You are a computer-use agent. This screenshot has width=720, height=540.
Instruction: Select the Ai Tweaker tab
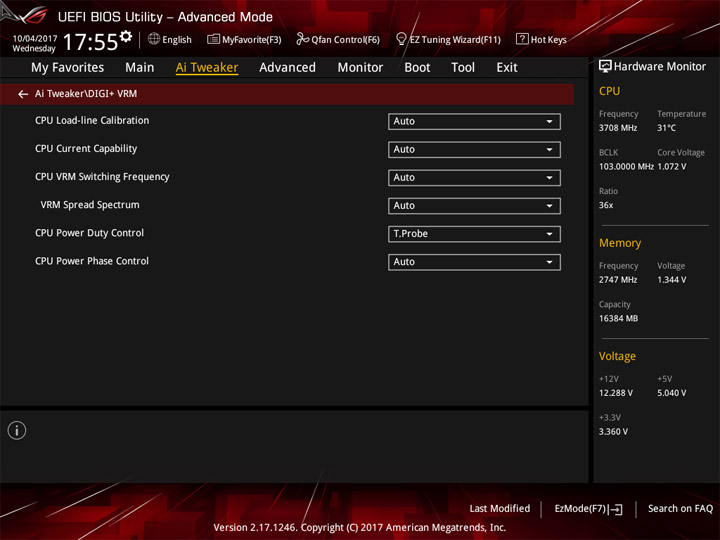pos(207,68)
